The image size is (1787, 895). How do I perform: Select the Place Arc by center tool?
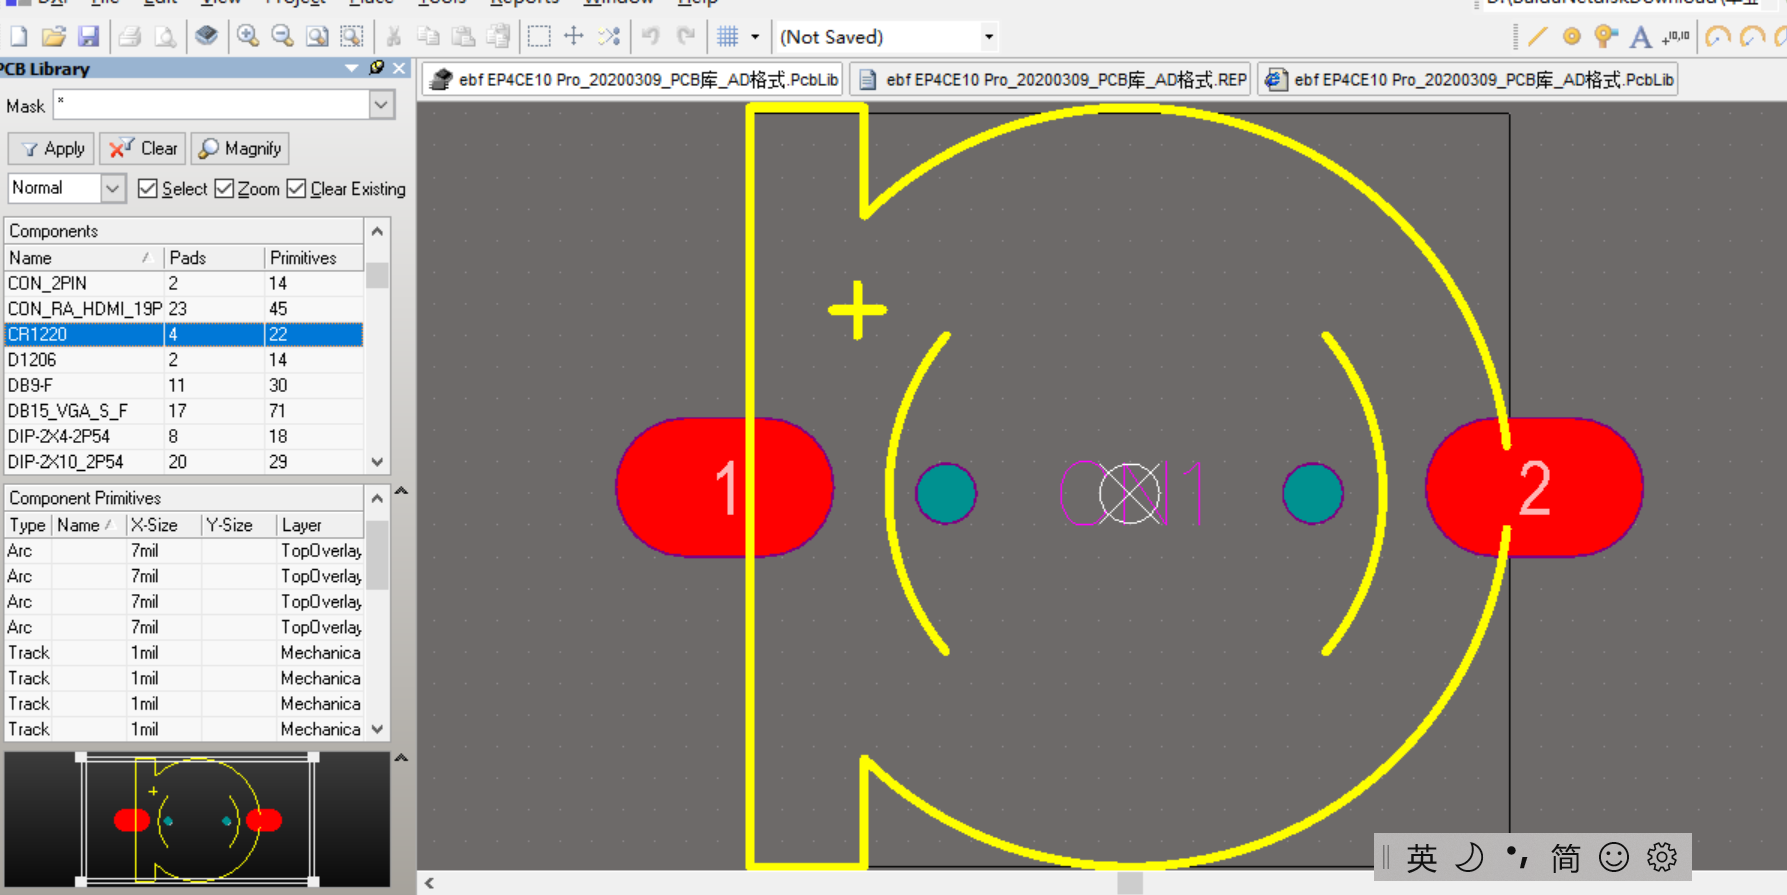[1718, 37]
